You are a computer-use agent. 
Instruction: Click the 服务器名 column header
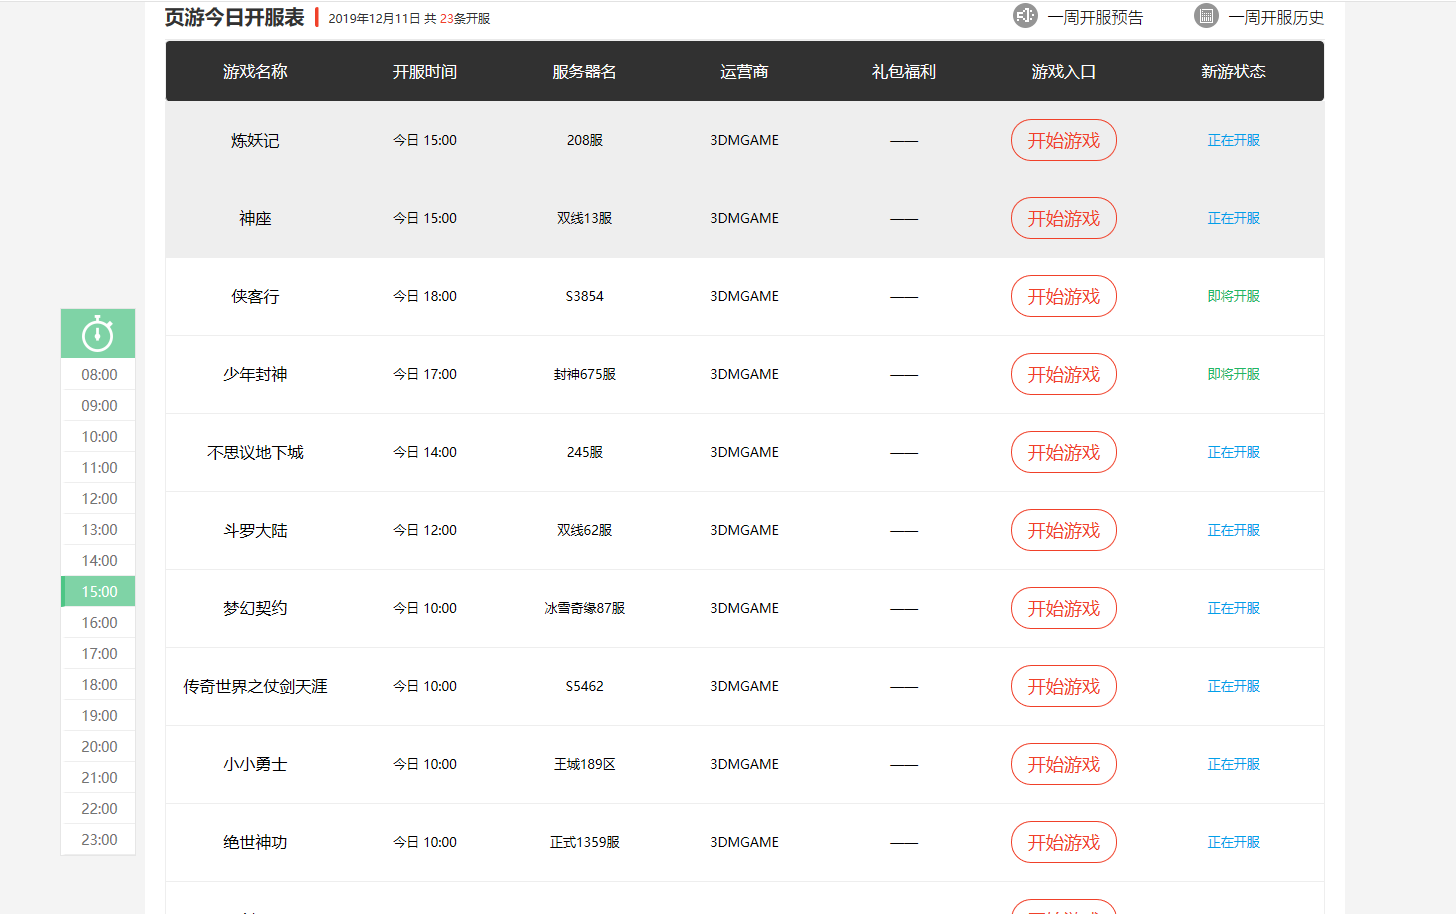click(x=585, y=72)
